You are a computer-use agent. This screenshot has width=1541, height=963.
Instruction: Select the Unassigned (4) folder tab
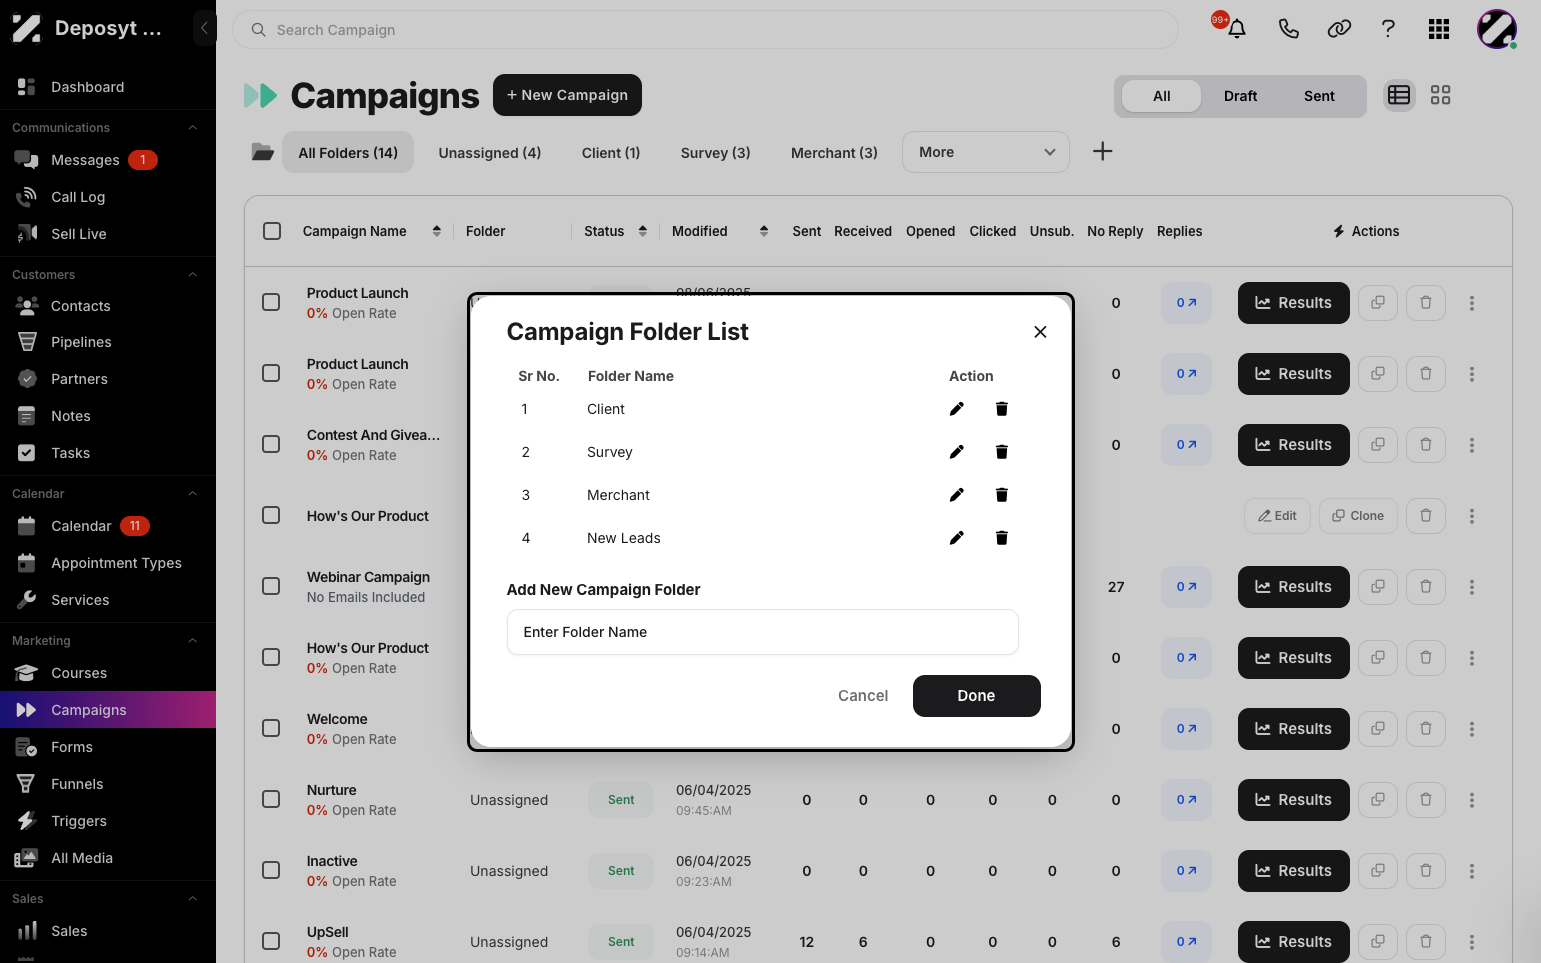click(490, 153)
